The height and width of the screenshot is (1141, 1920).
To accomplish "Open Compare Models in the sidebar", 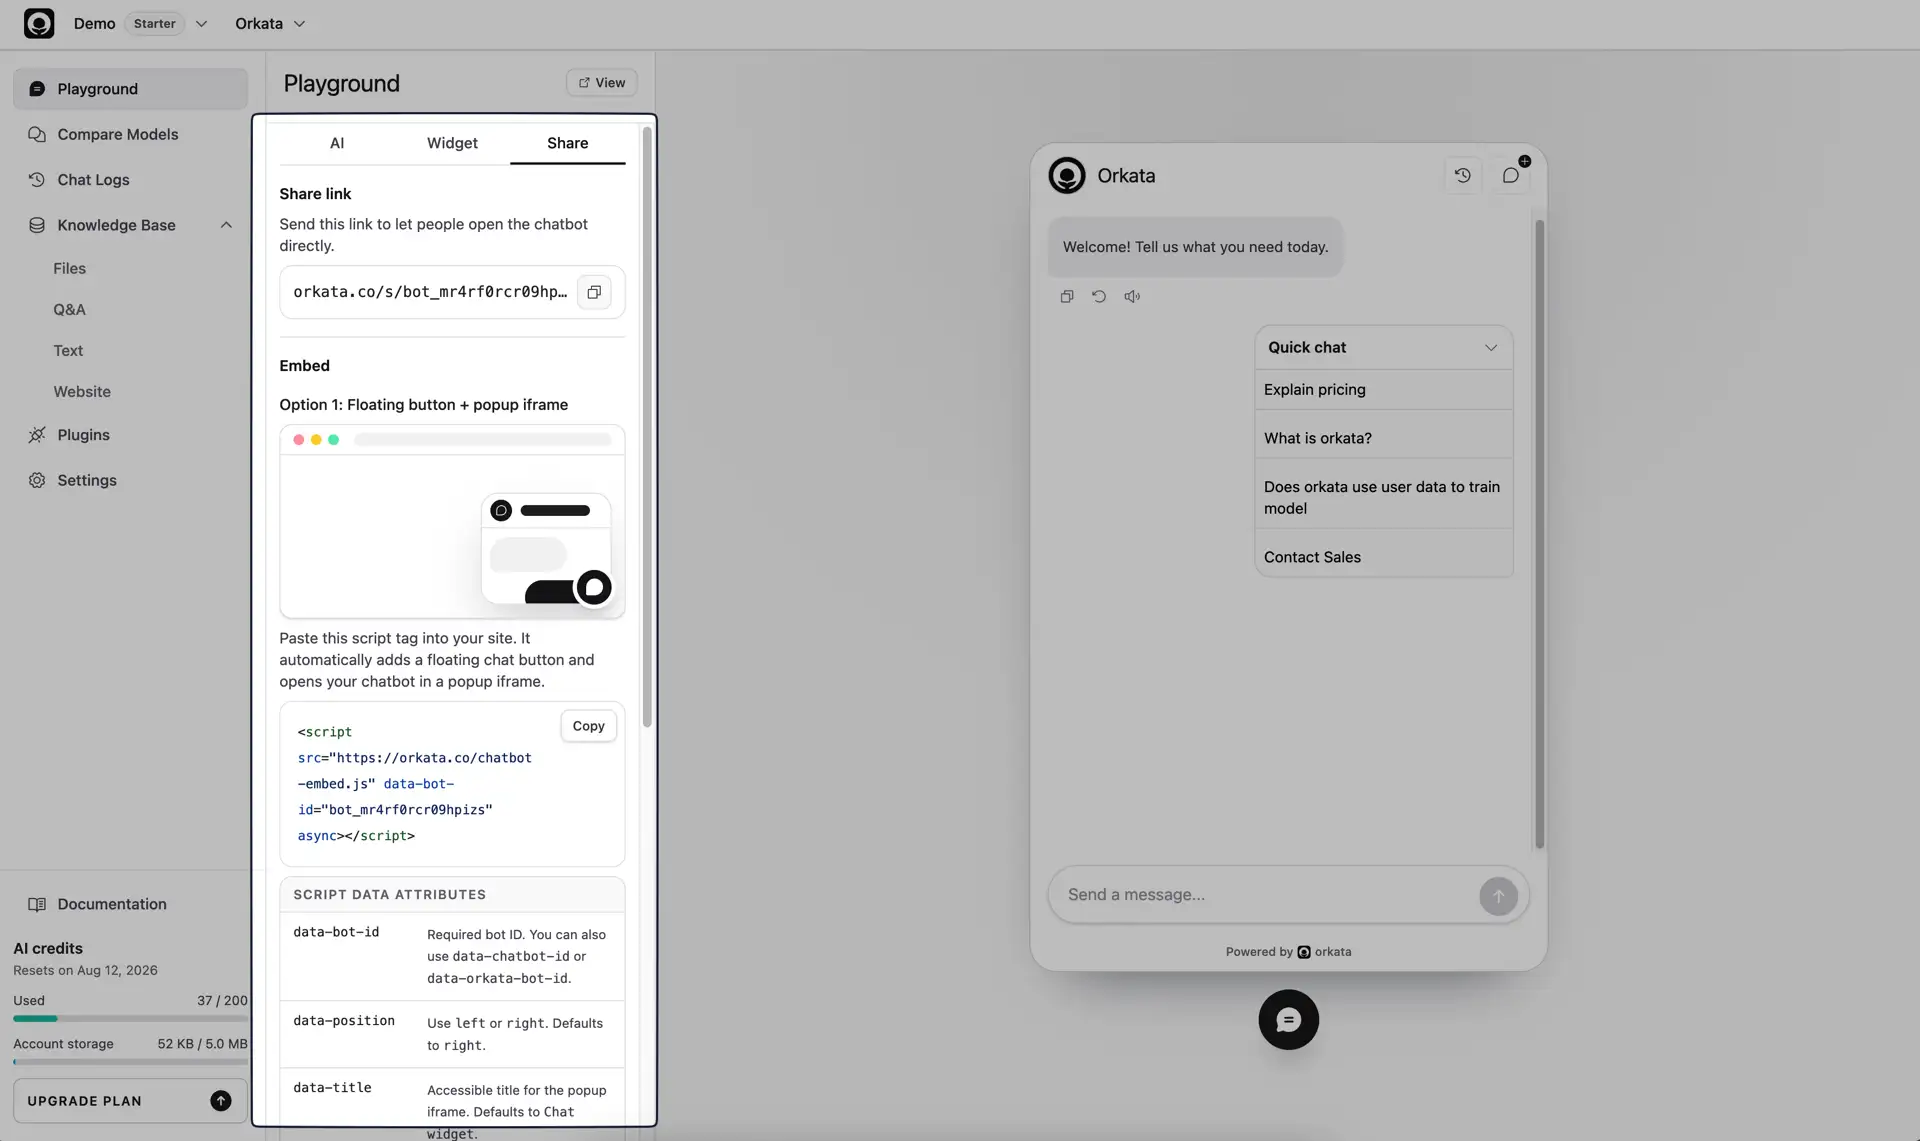I will coord(130,134).
